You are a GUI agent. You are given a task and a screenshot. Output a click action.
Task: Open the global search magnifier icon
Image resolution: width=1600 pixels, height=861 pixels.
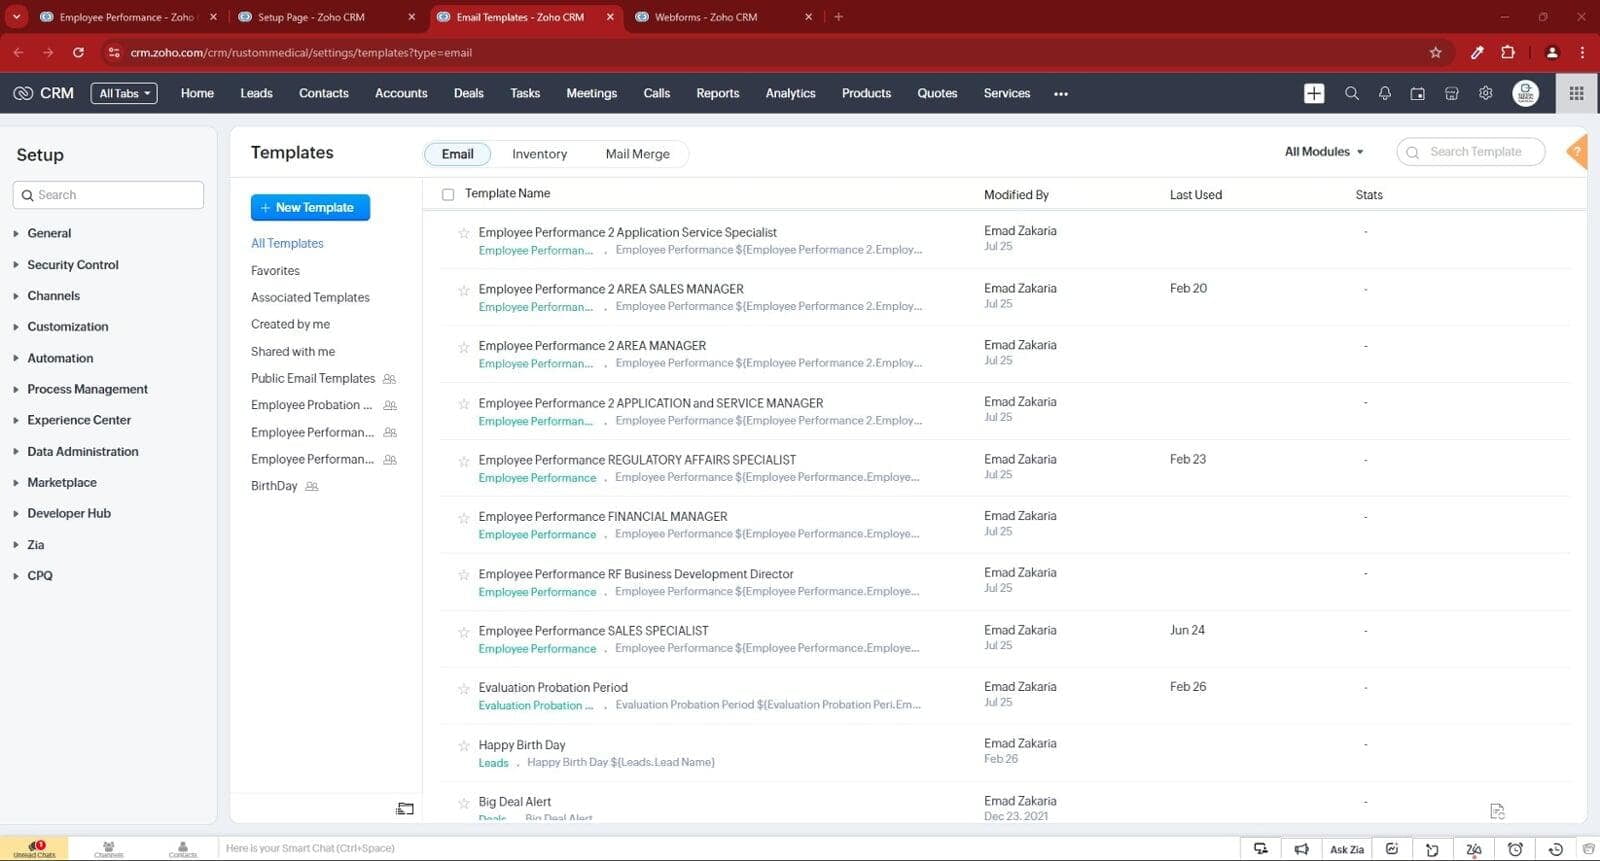(x=1351, y=93)
